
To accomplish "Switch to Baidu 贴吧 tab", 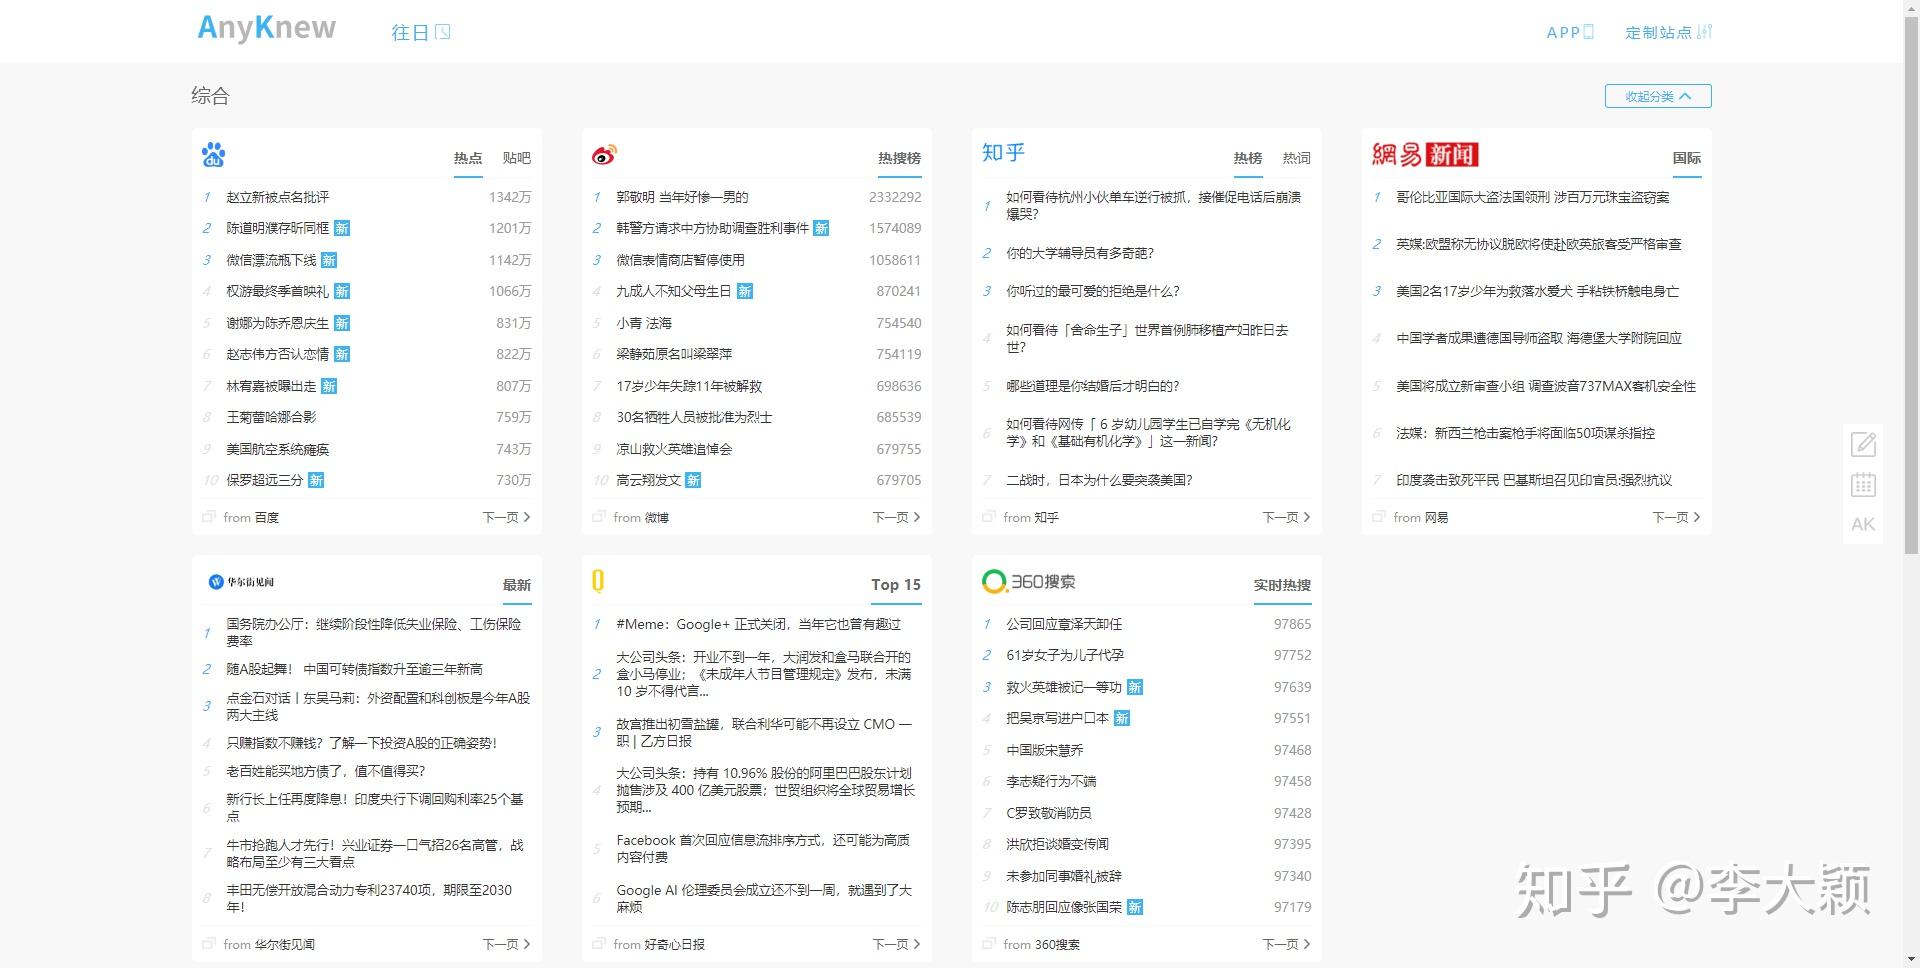I will coord(517,158).
